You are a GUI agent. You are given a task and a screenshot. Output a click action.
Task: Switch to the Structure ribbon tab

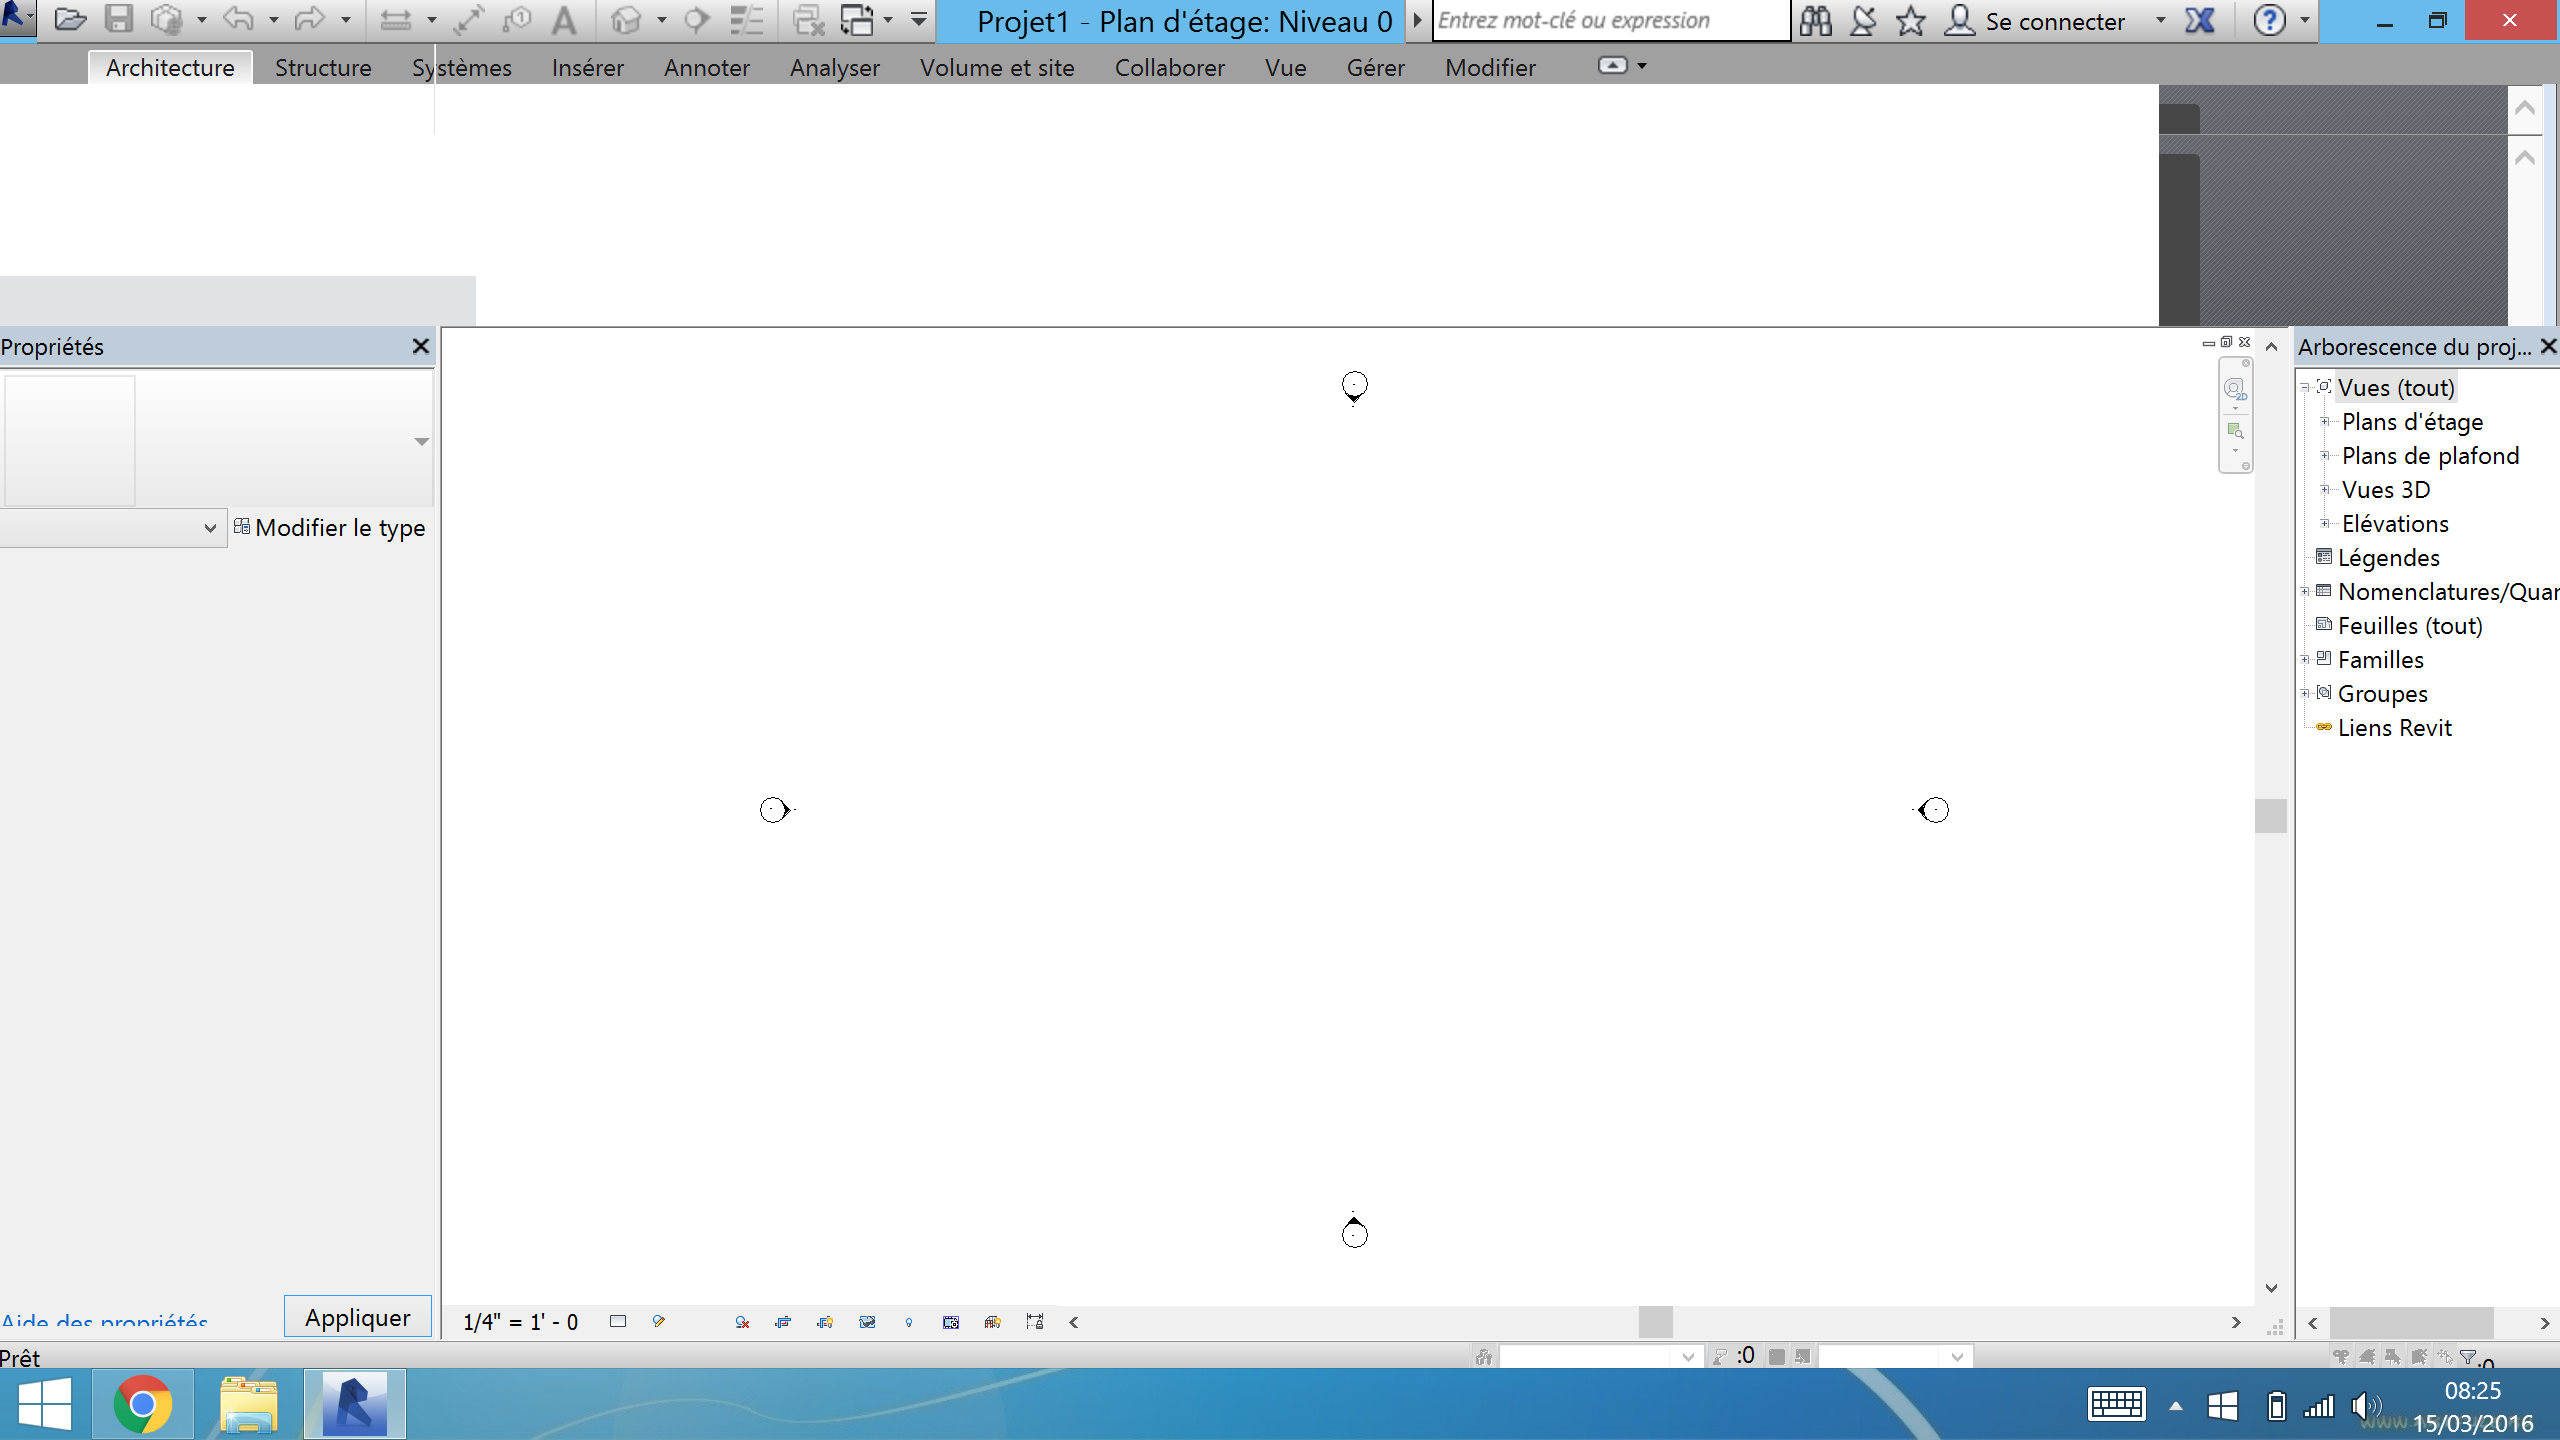[x=323, y=67]
